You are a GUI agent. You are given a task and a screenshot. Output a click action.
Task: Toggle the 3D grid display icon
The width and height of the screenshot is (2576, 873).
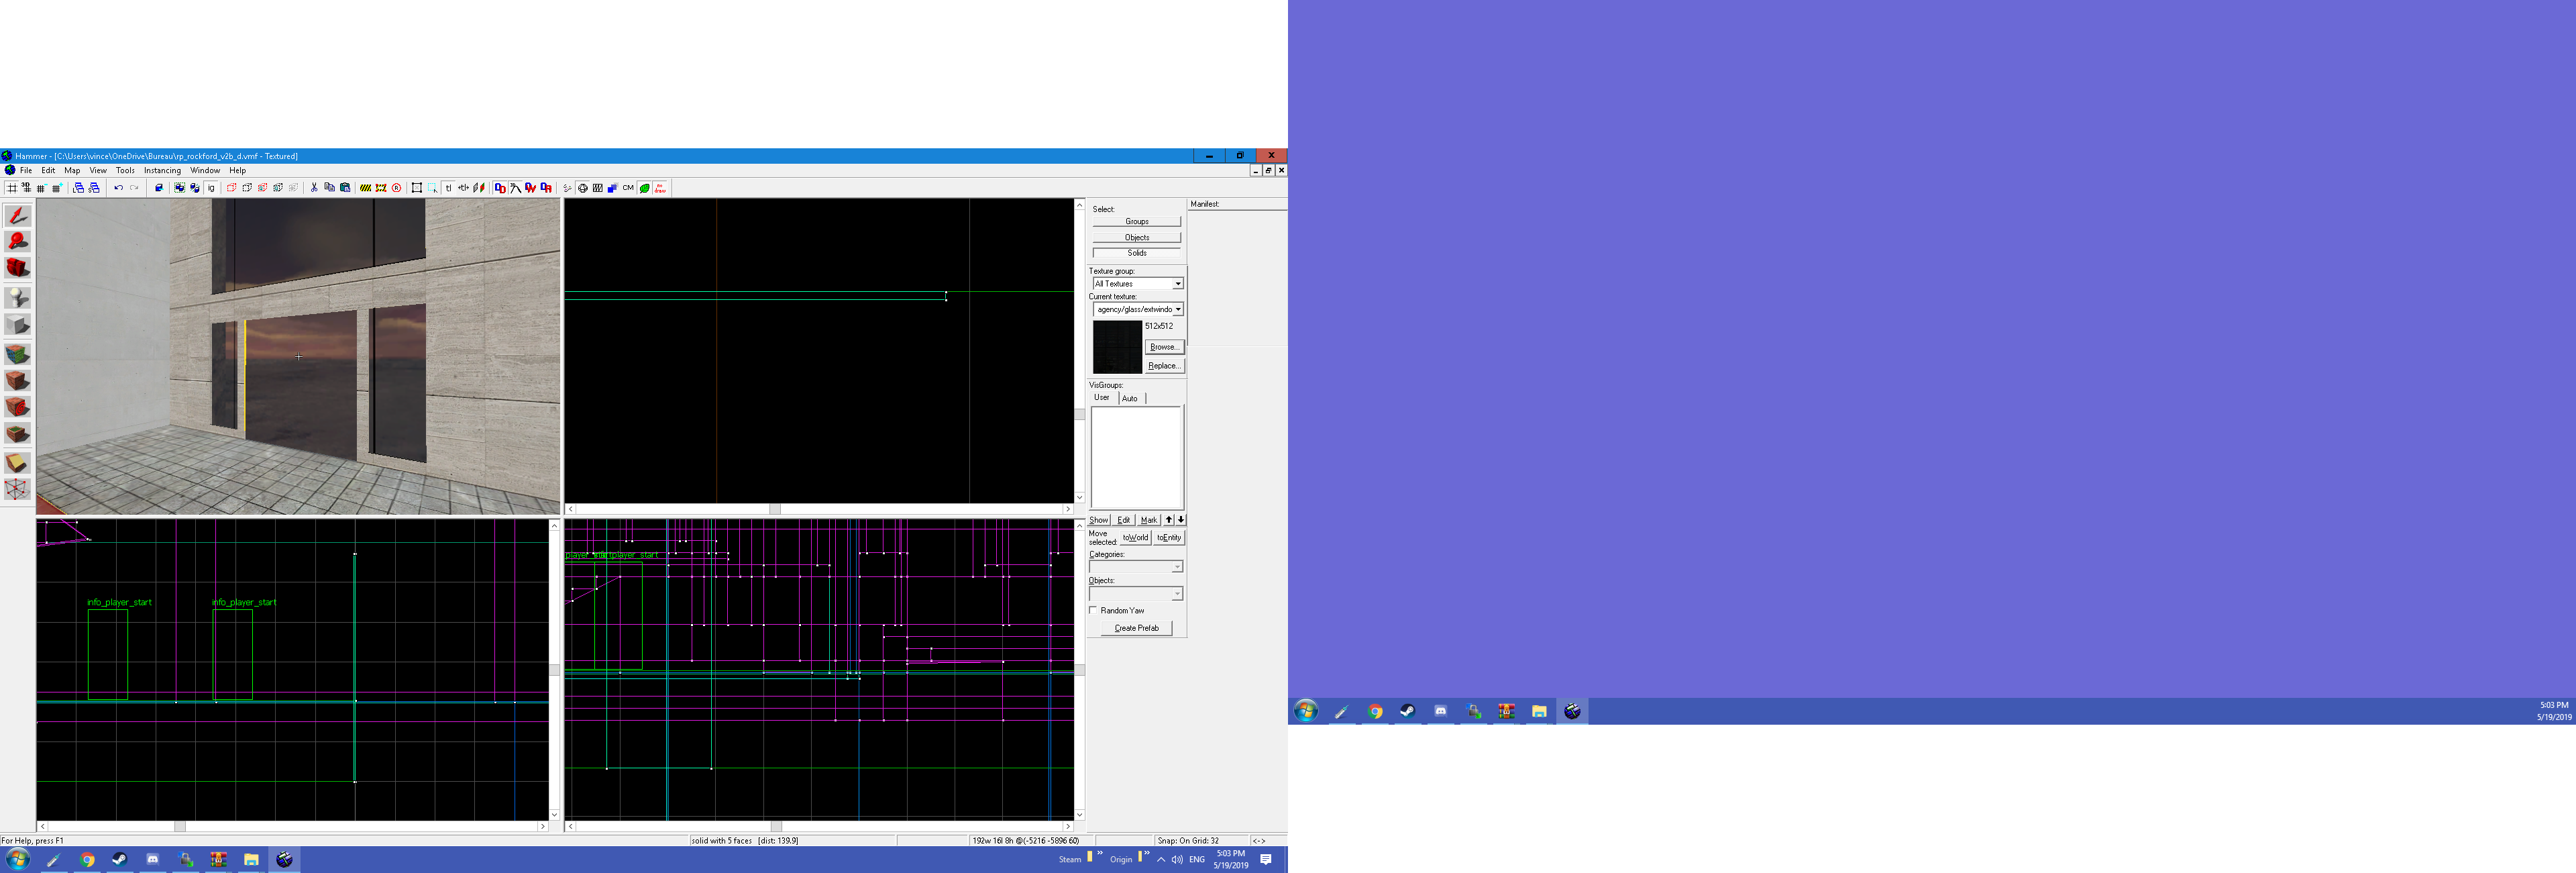click(x=26, y=188)
